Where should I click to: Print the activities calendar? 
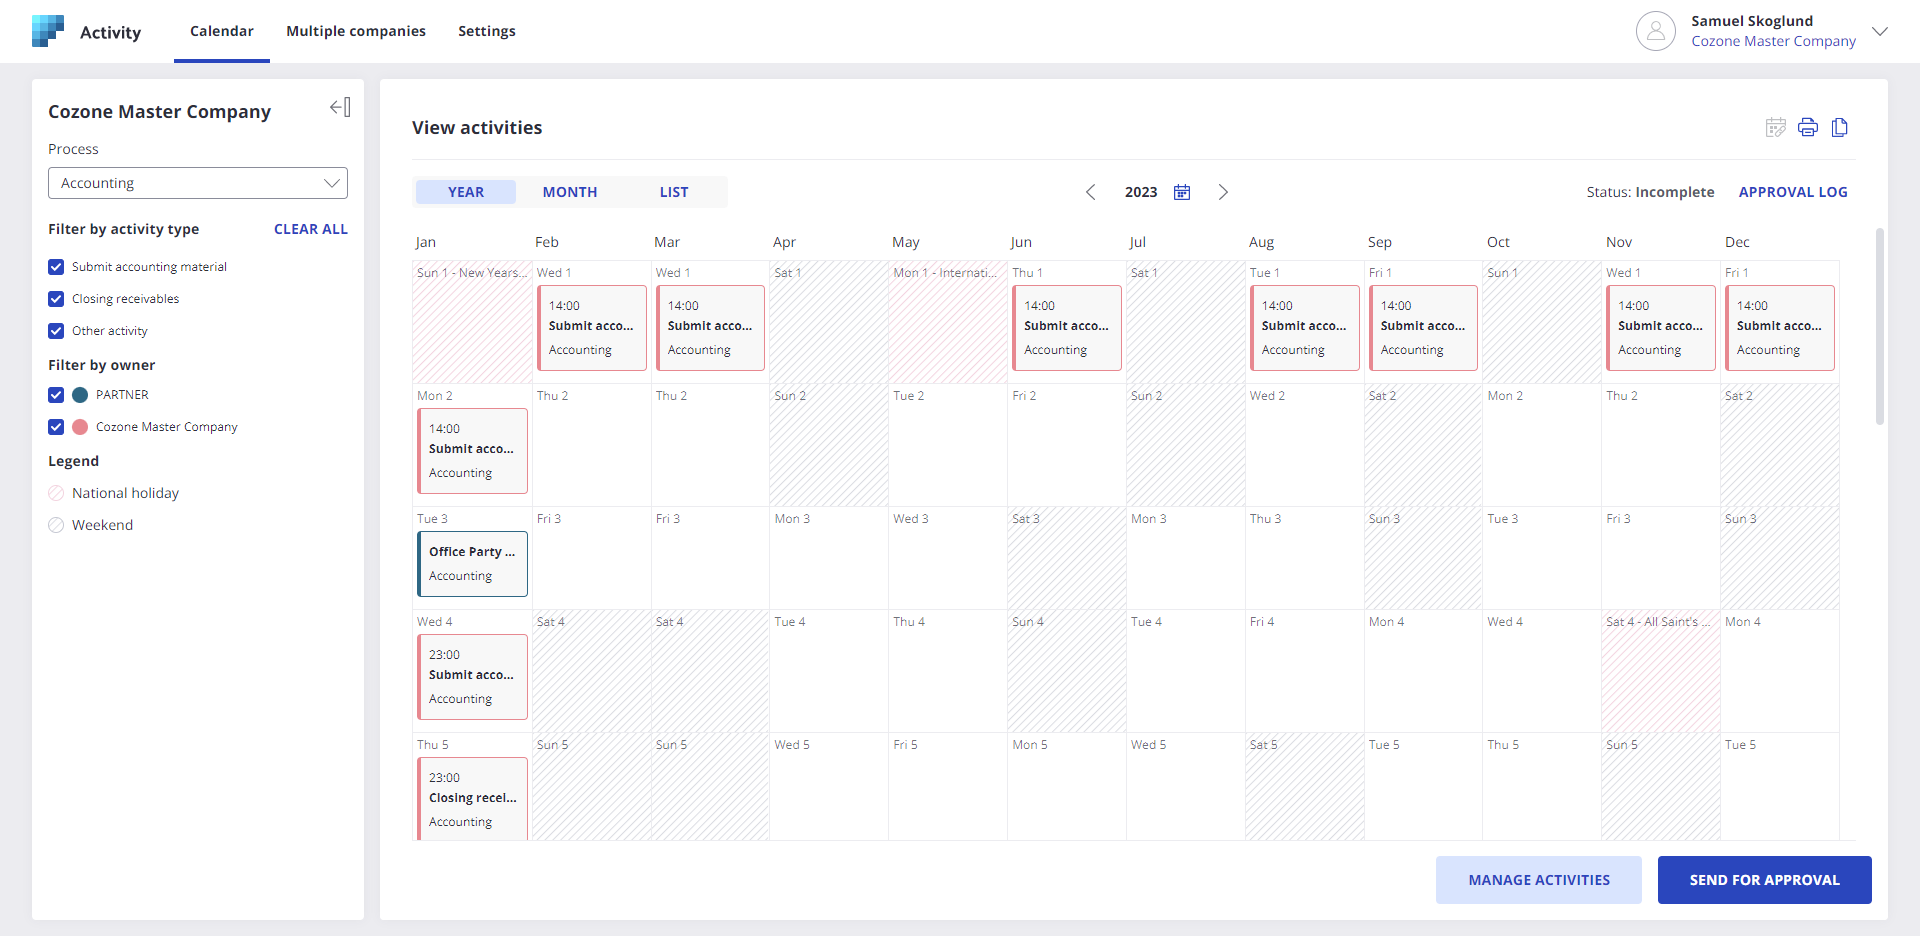[1807, 127]
